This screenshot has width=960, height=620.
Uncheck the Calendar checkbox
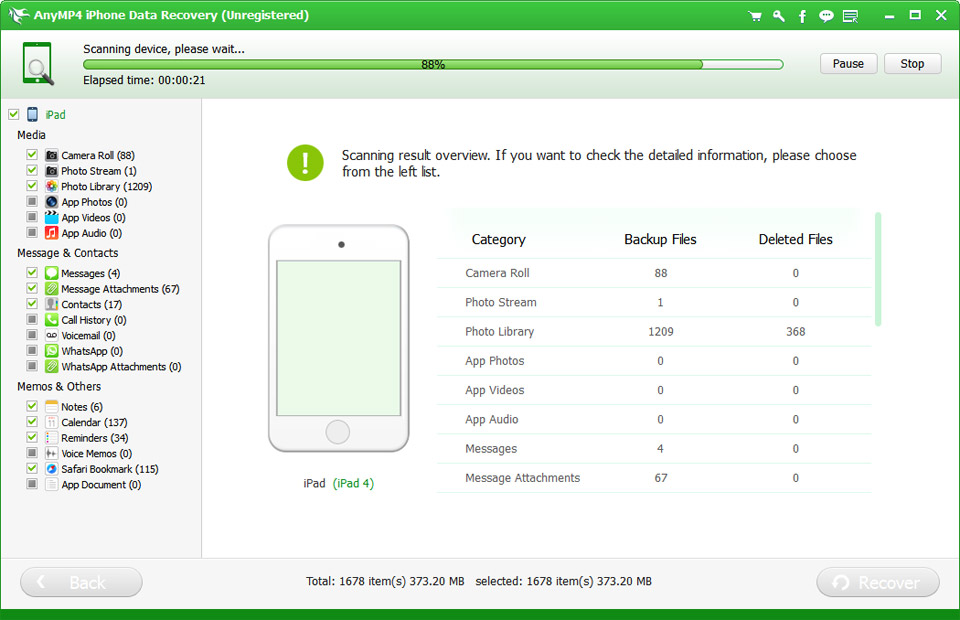coord(32,423)
